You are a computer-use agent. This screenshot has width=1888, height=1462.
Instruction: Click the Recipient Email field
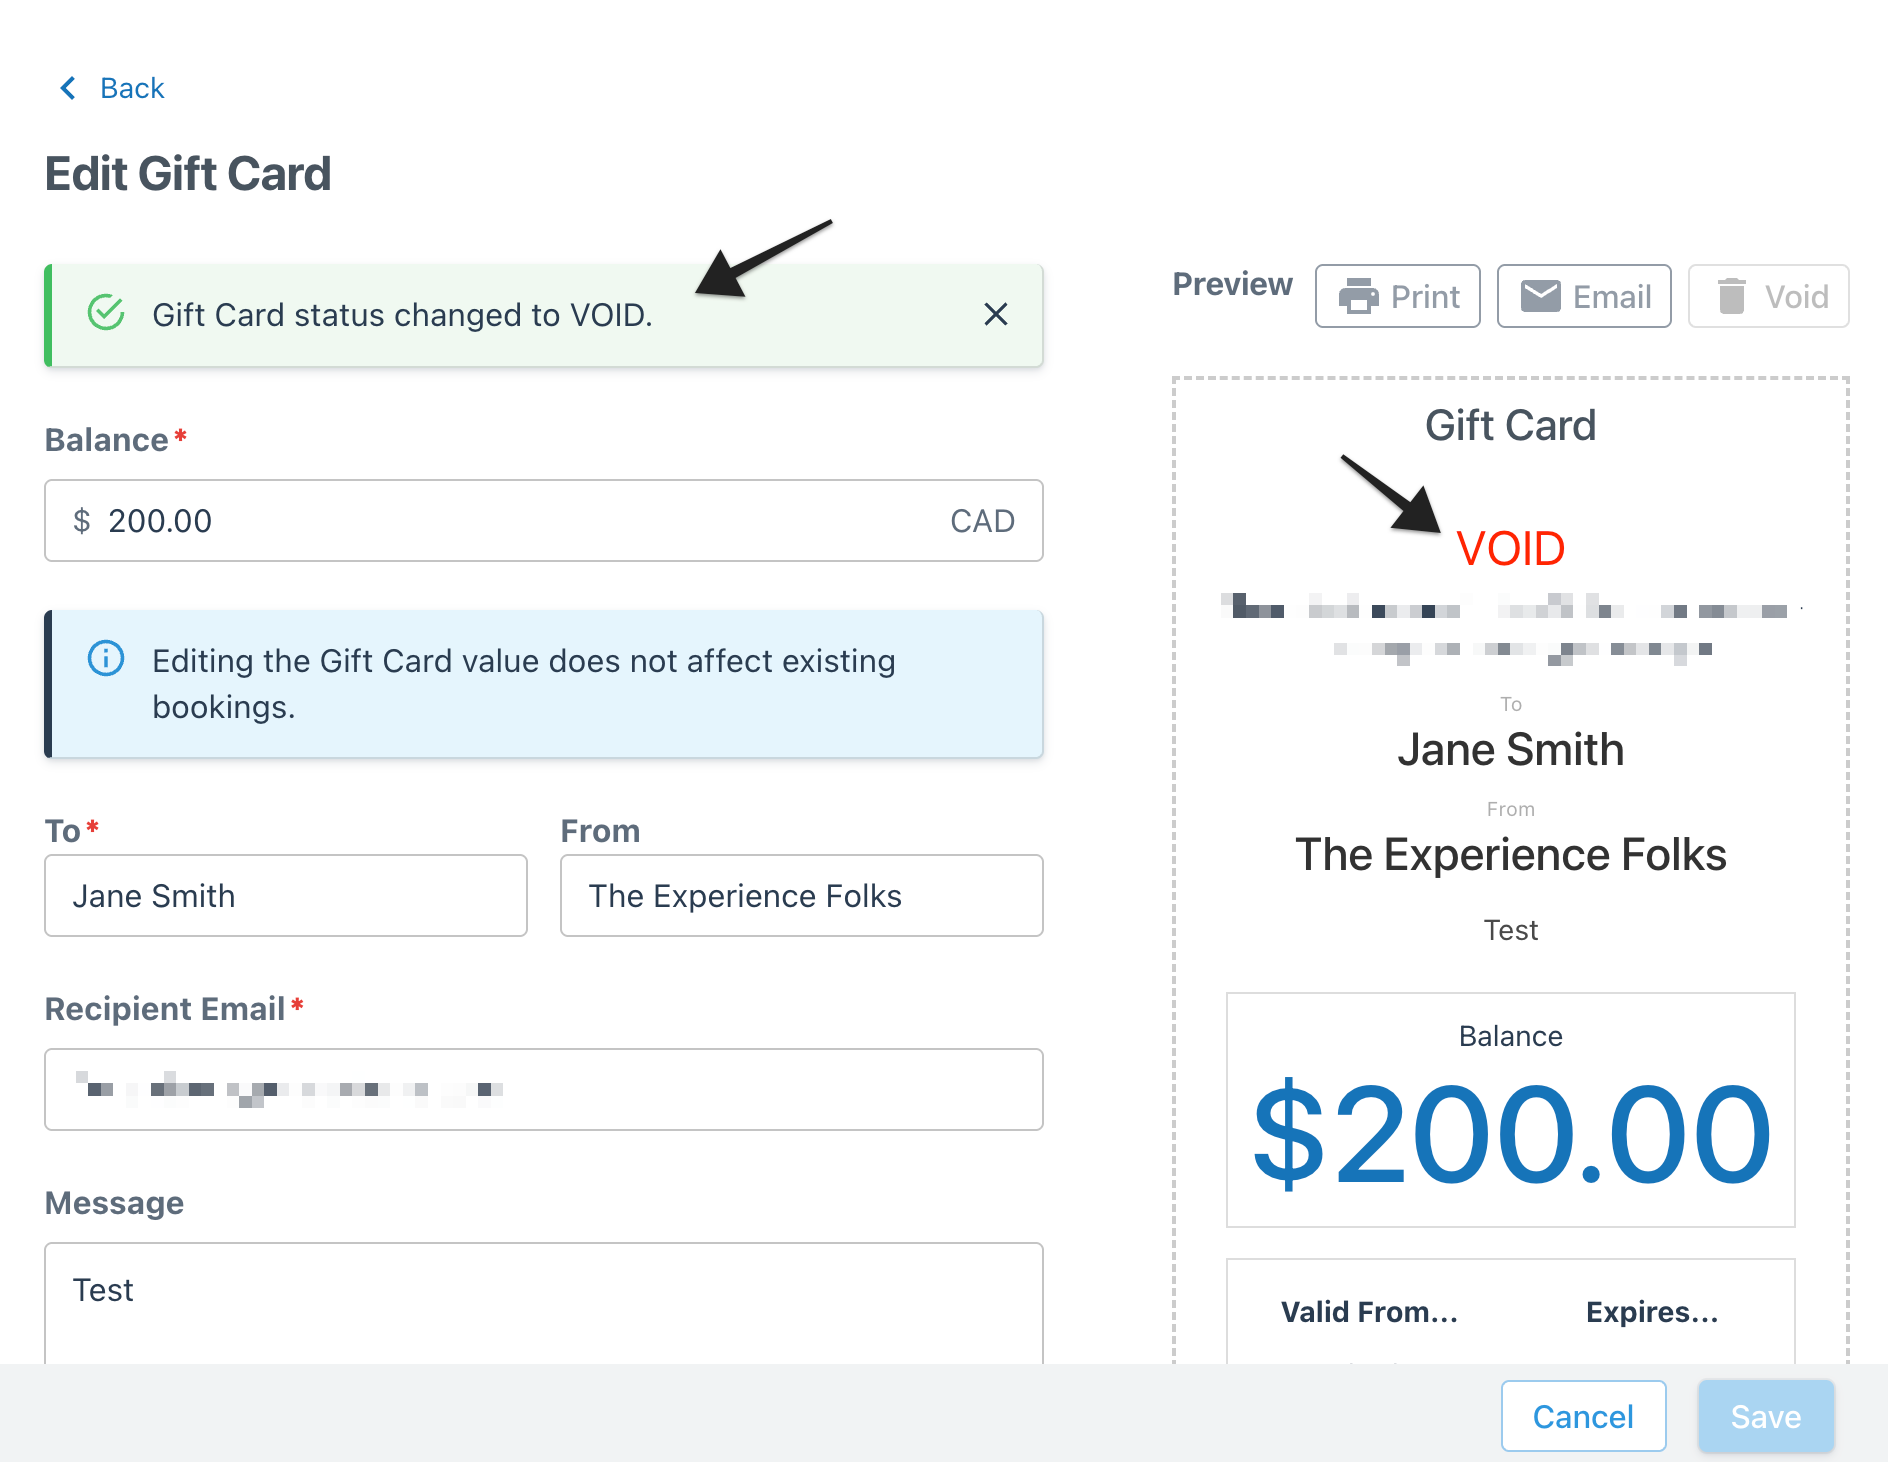click(544, 1089)
